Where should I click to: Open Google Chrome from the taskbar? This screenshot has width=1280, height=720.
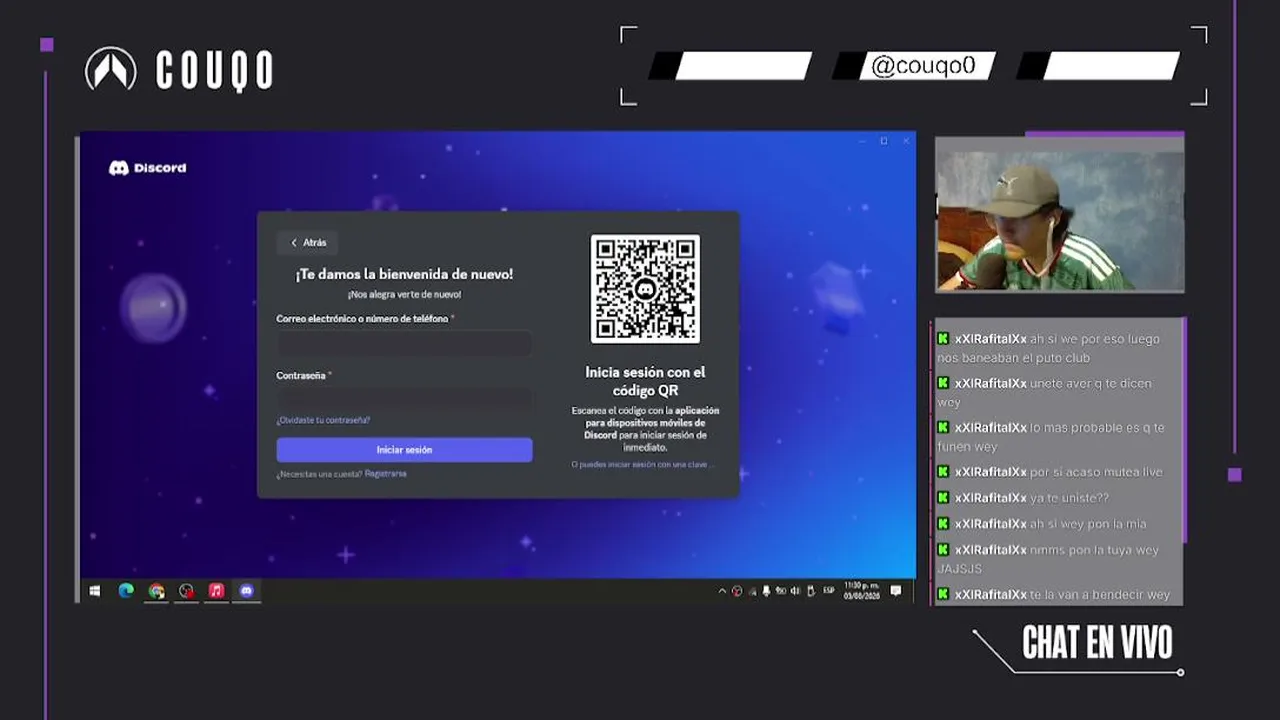156,591
